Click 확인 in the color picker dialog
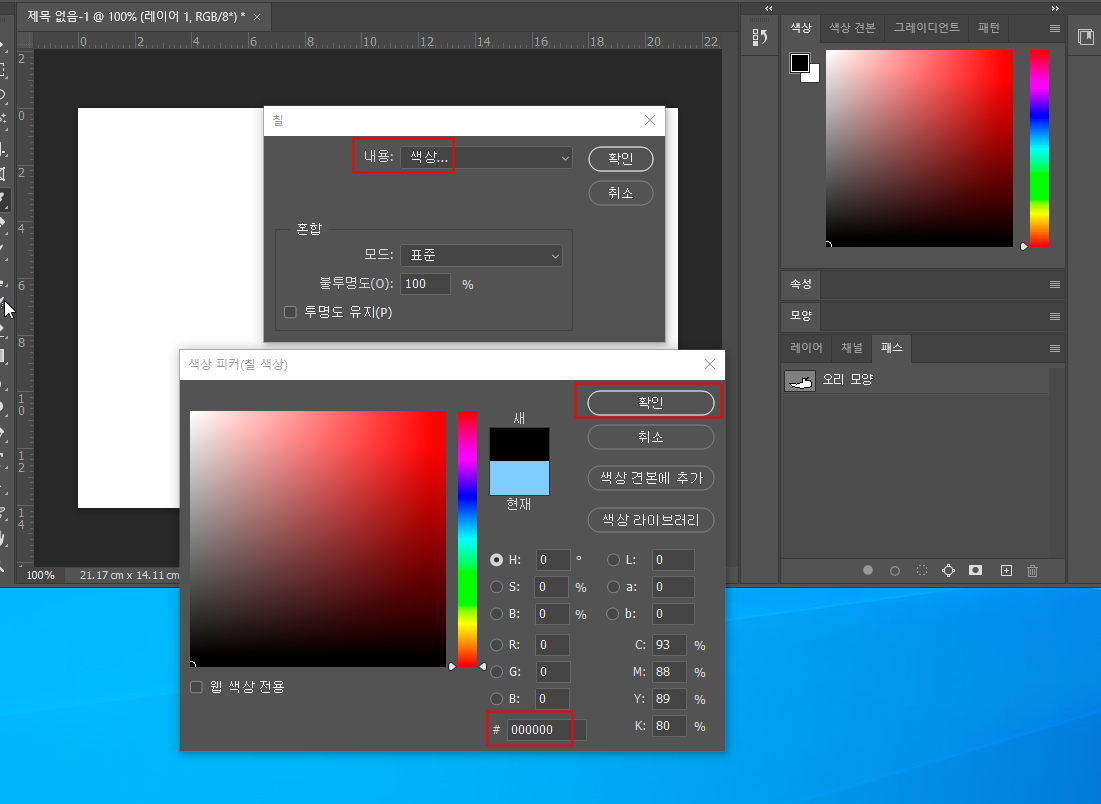This screenshot has width=1101, height=804. pos(650,402)
